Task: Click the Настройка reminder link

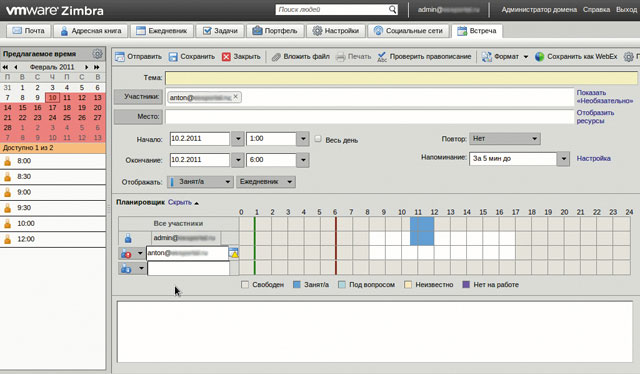Action: [x=593, y=158]
